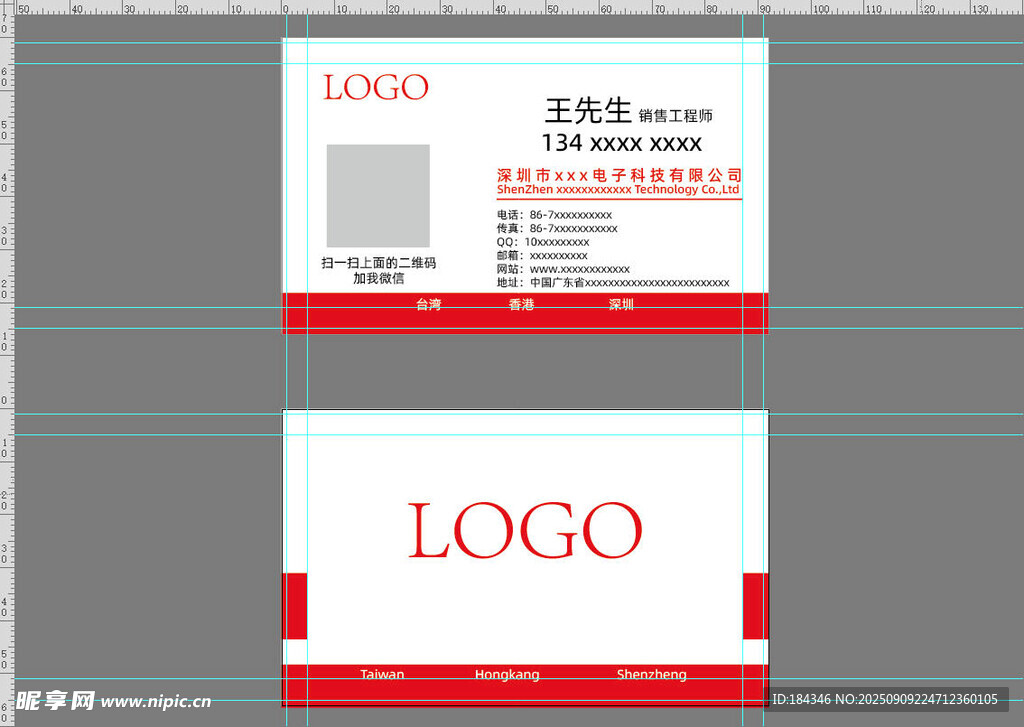Select the gray QR code placeholder square
The height and width of the screenshot is (727, 1024).
pyautogui.click(x=378, y=196)
